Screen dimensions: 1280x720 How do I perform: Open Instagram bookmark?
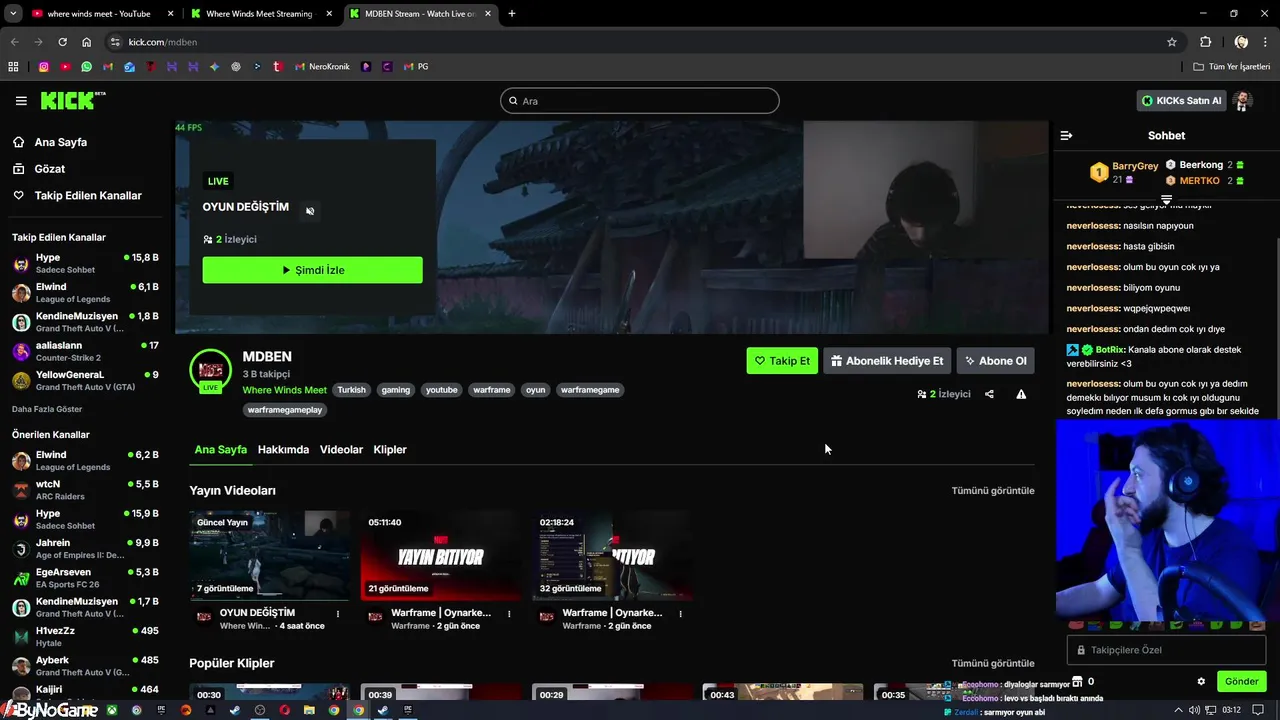[x=44, y=67]
